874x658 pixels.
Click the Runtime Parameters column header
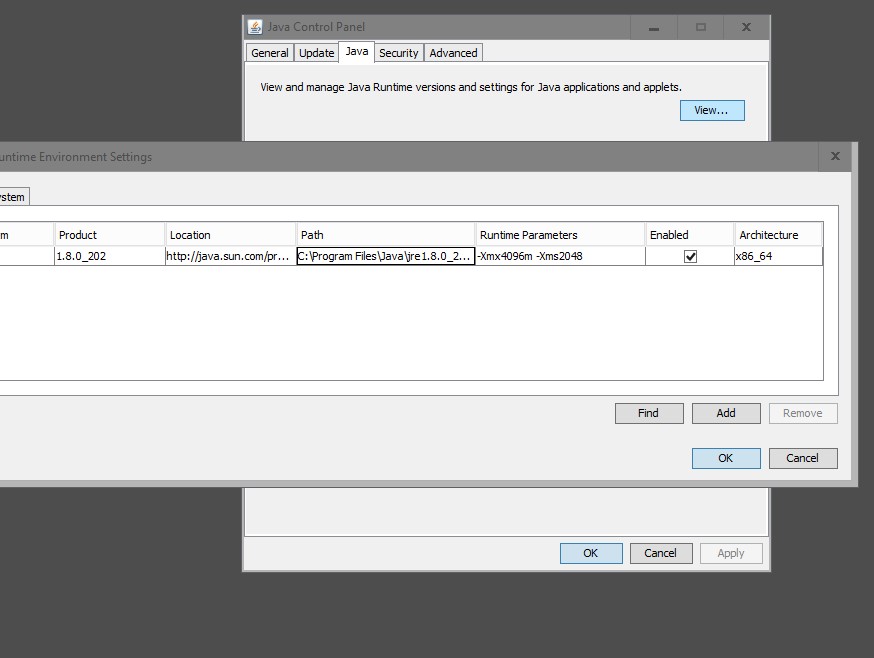(560, 235)
